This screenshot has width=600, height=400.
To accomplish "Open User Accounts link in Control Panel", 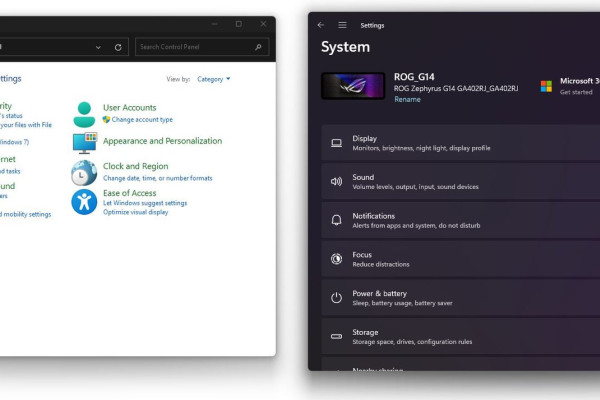I will click(130, 108).
